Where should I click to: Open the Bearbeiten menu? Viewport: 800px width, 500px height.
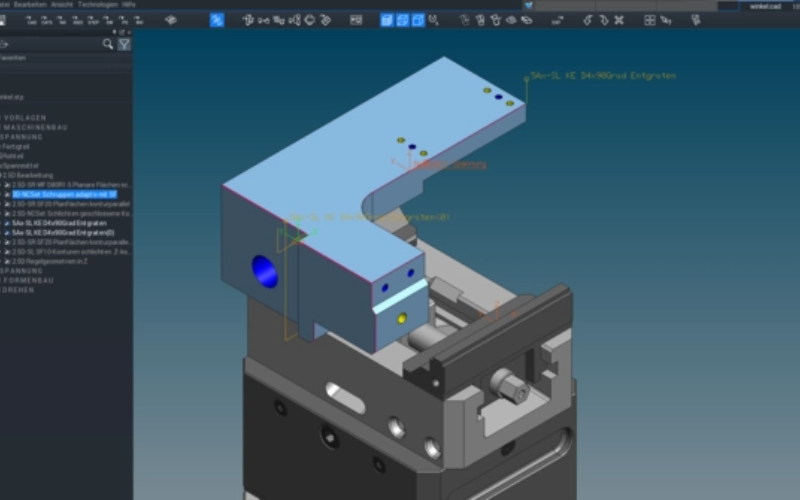coord(30,4)
